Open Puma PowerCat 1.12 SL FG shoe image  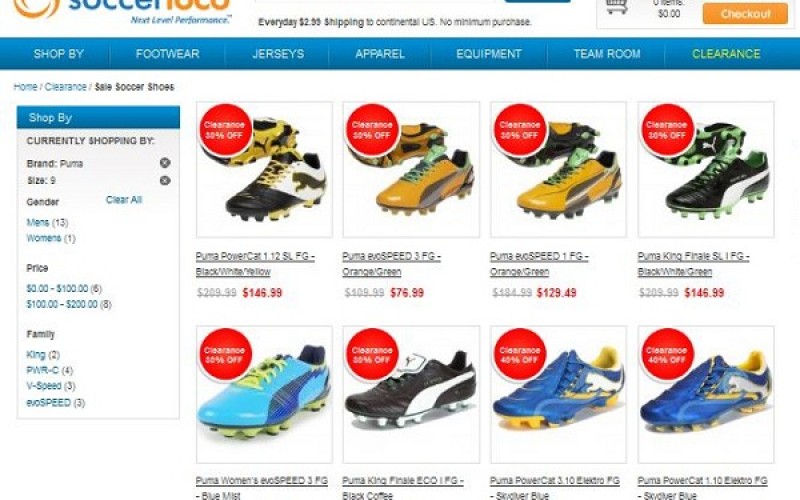264,169
